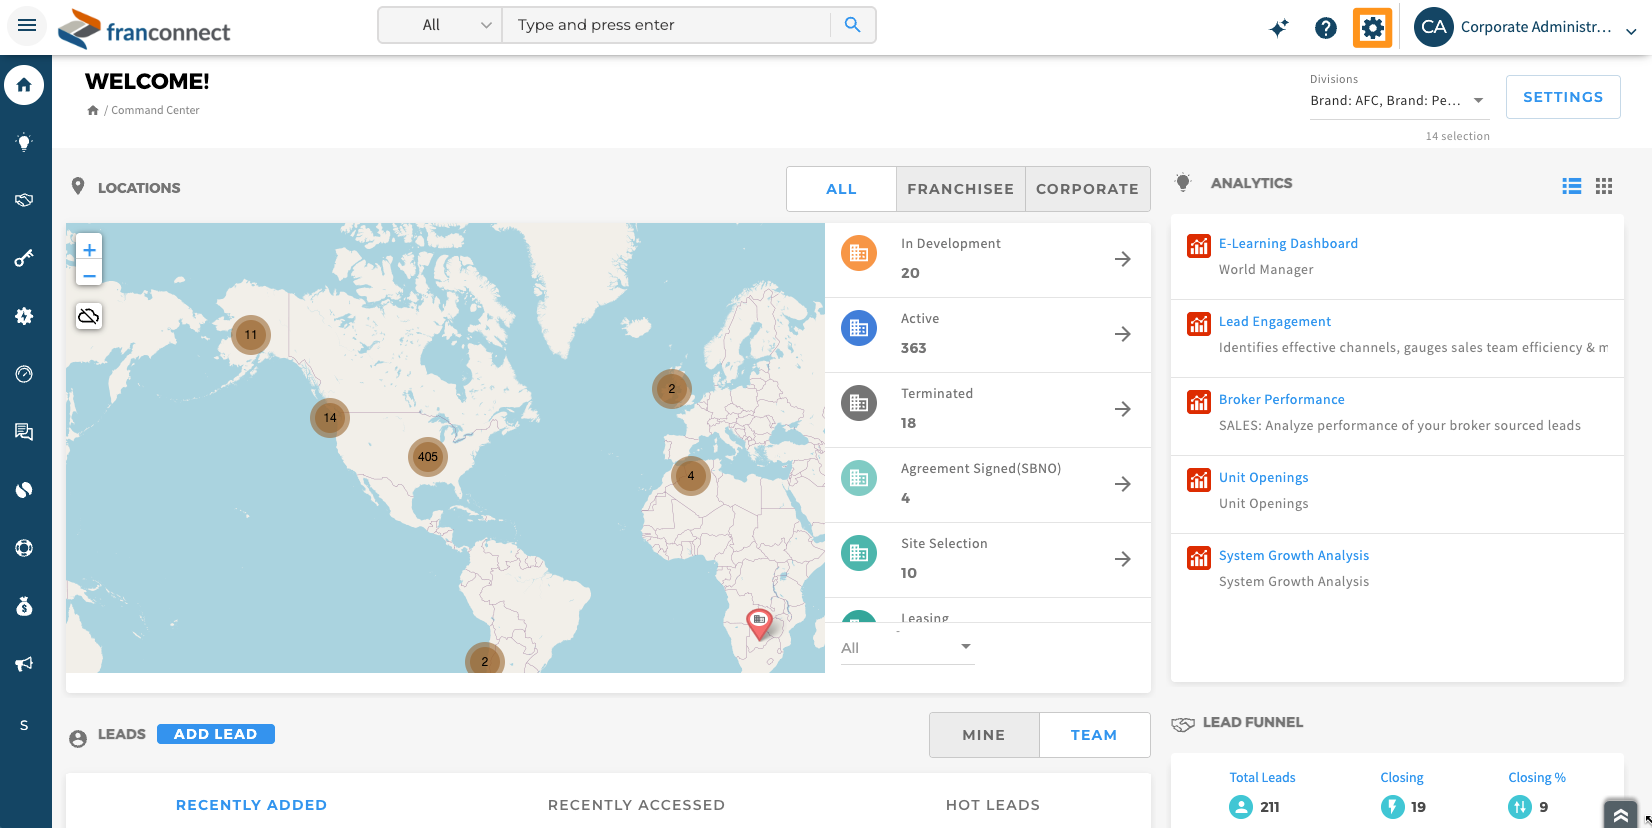
Task: Switch leads to MINE tab
Action: coord(984,735)
